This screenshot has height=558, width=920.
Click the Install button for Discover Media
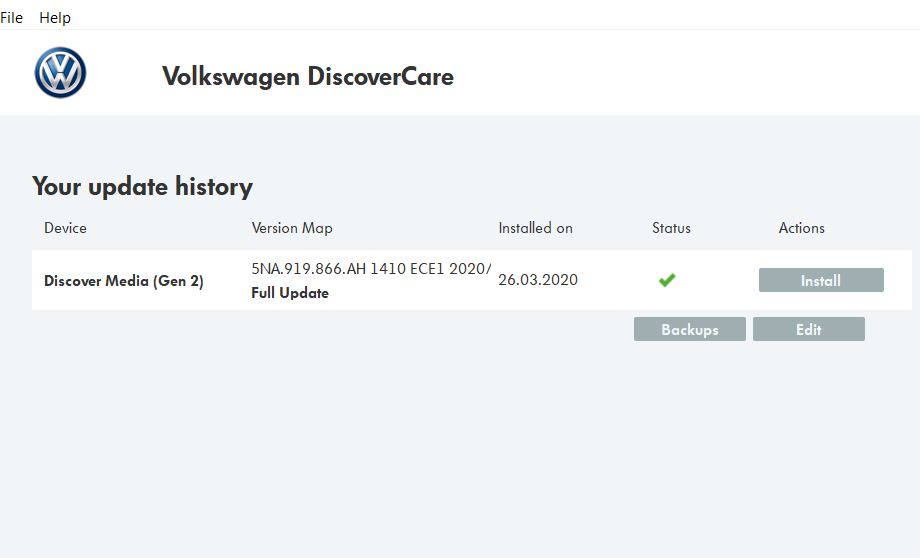point(821,280)
